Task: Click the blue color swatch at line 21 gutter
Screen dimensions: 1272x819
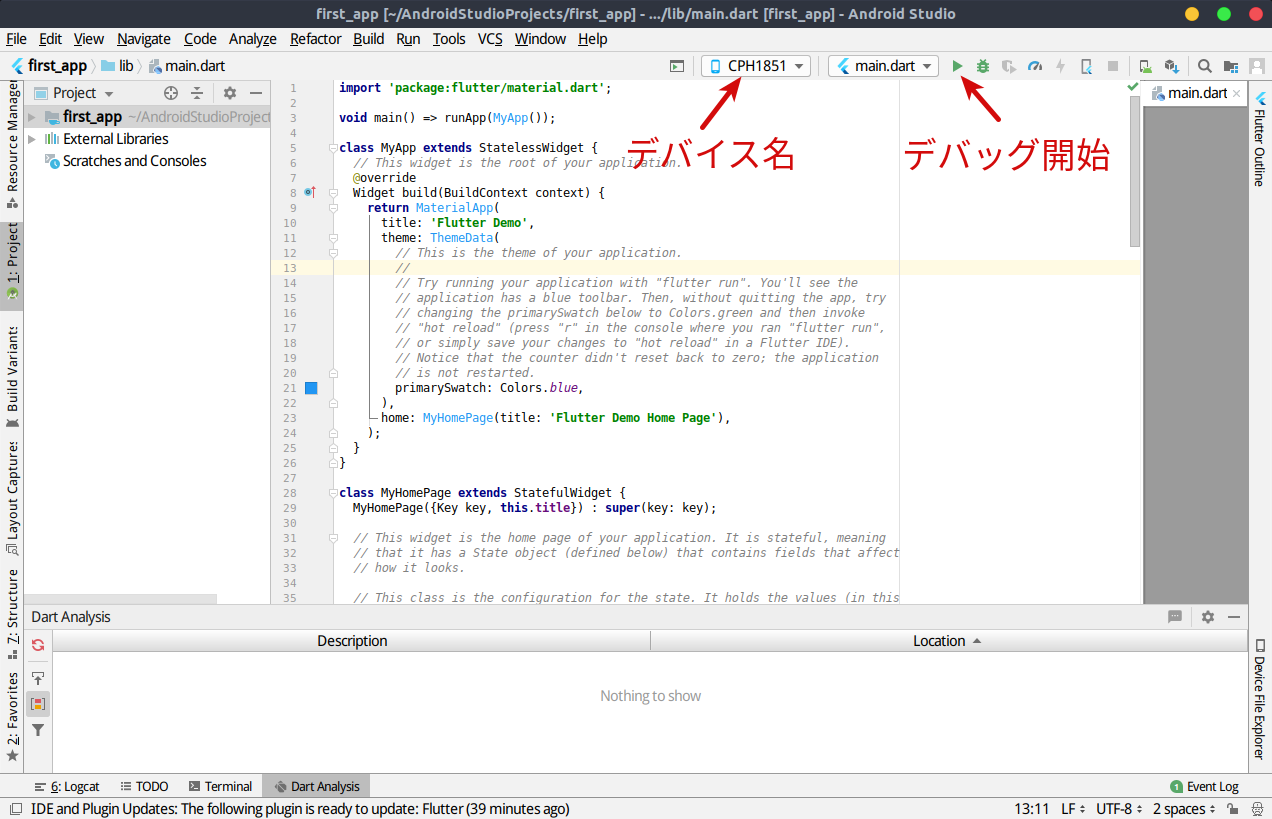Action: coord(311,388)
